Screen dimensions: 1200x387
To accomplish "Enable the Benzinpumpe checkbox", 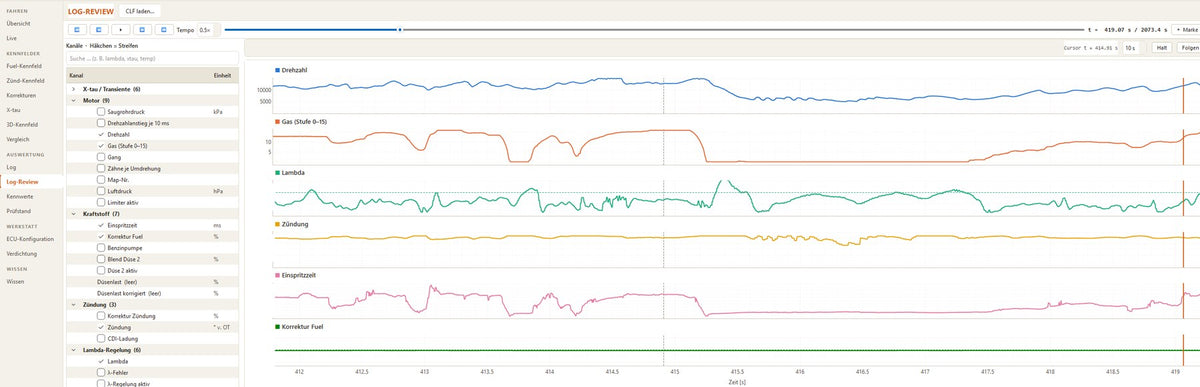I will tap(101, 247).
